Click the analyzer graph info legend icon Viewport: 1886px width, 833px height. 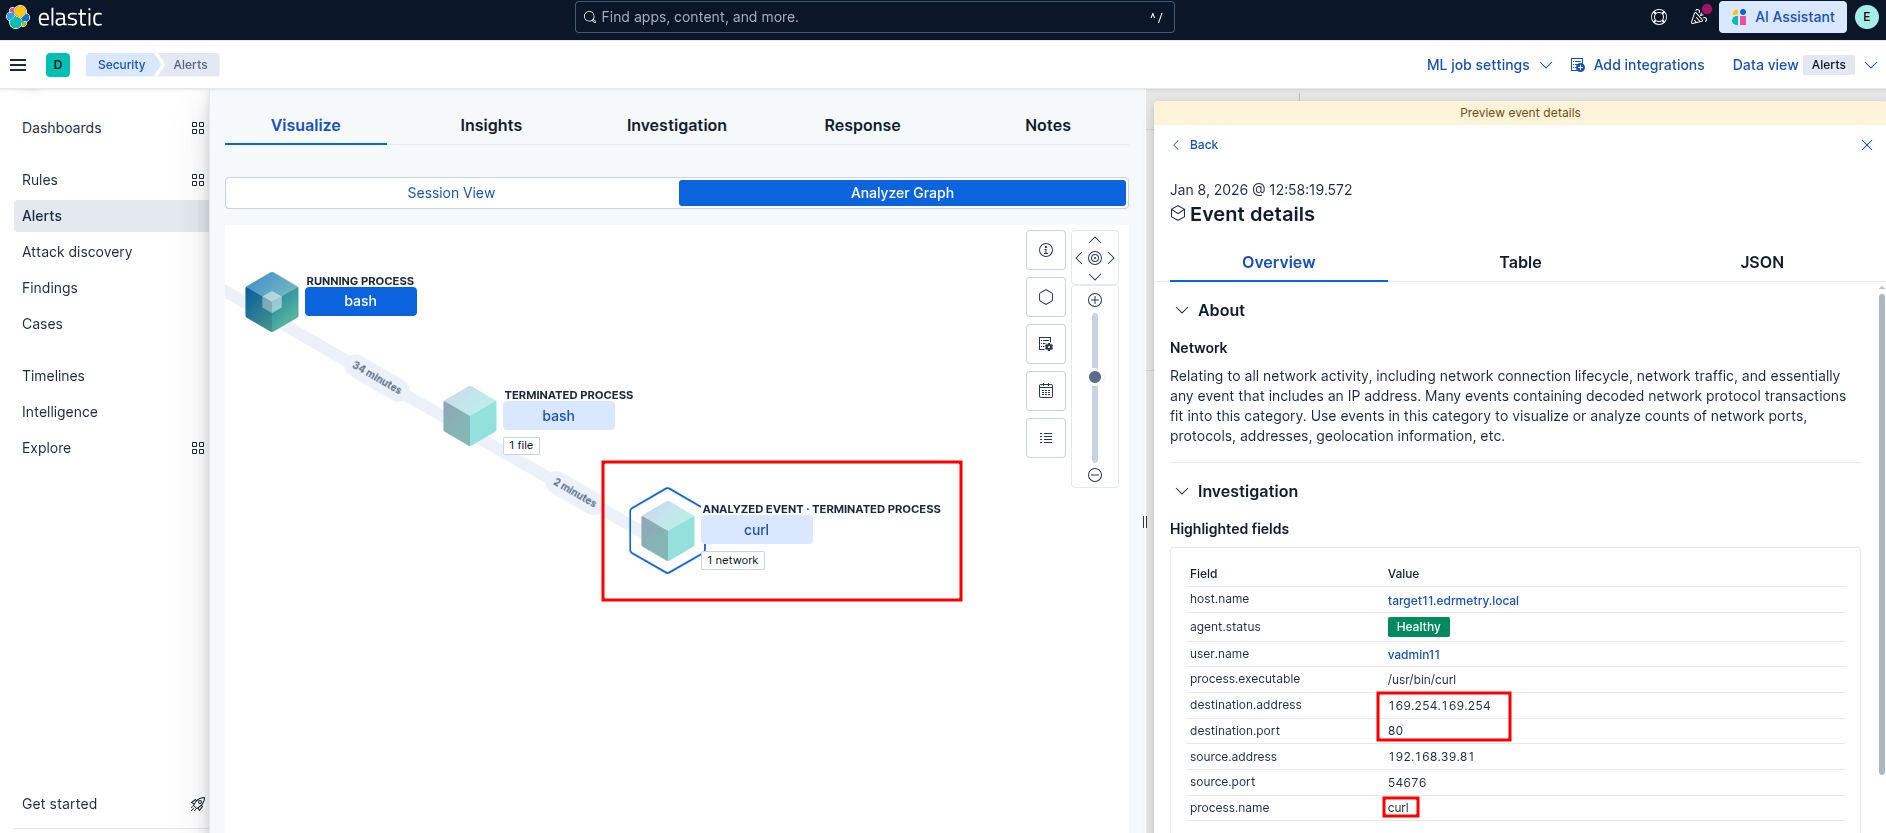pos(1045,250)
